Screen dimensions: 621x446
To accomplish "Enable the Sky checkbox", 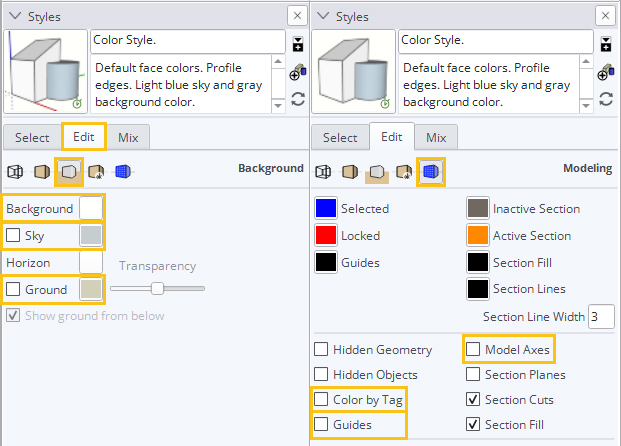I will pos(14,235).
